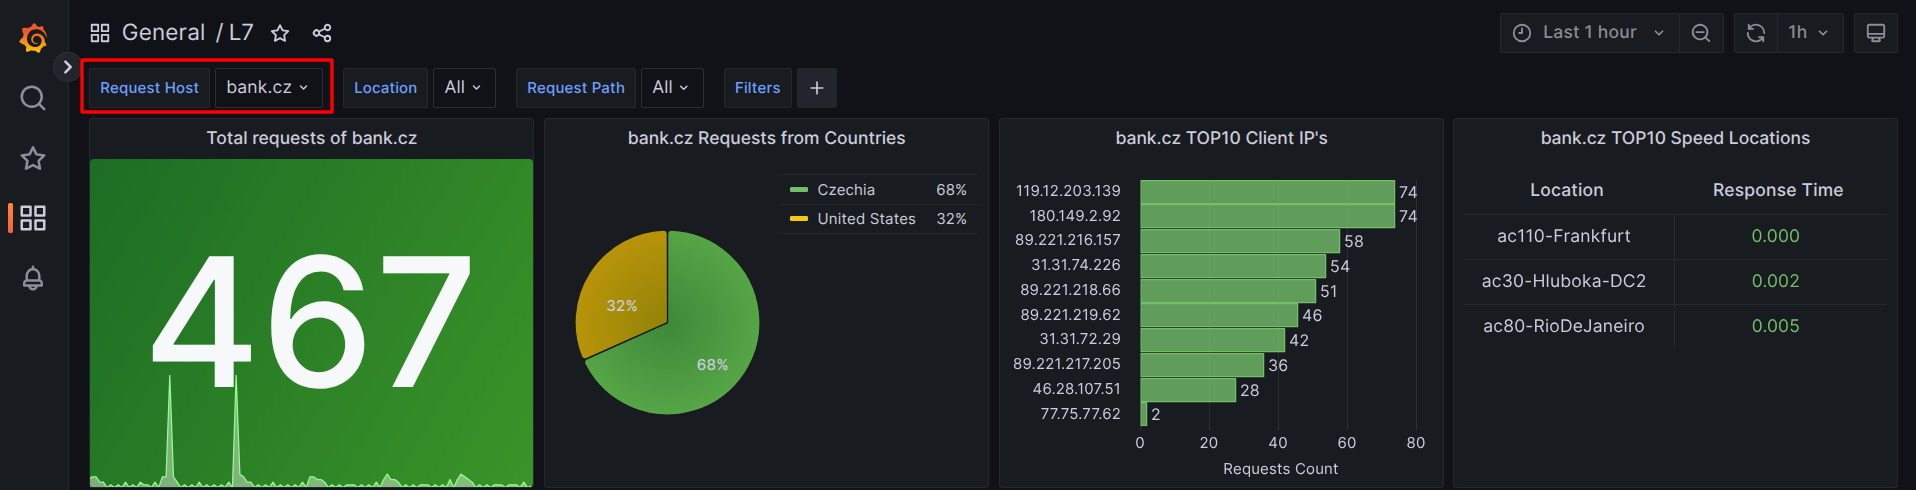
Task: Click the bar for 119.12.203.139
Action: 1267,191
